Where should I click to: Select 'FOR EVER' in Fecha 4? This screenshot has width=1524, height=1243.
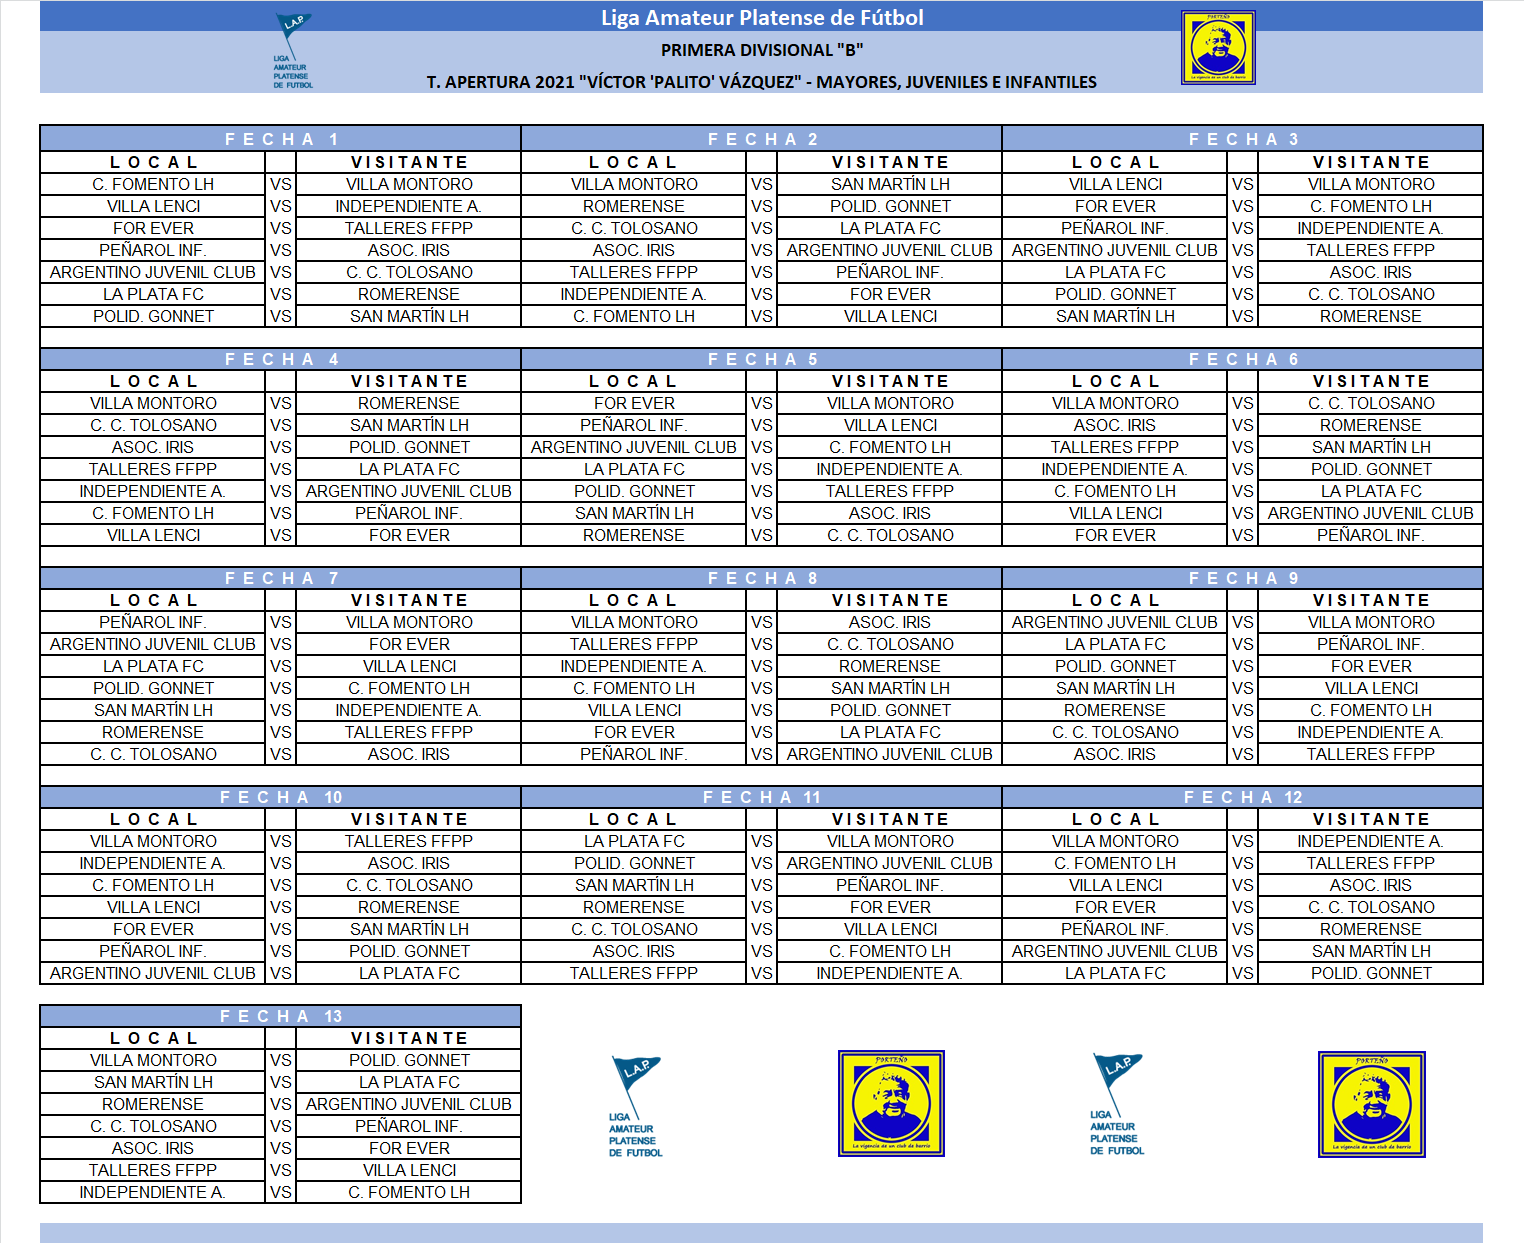point(409,535)
